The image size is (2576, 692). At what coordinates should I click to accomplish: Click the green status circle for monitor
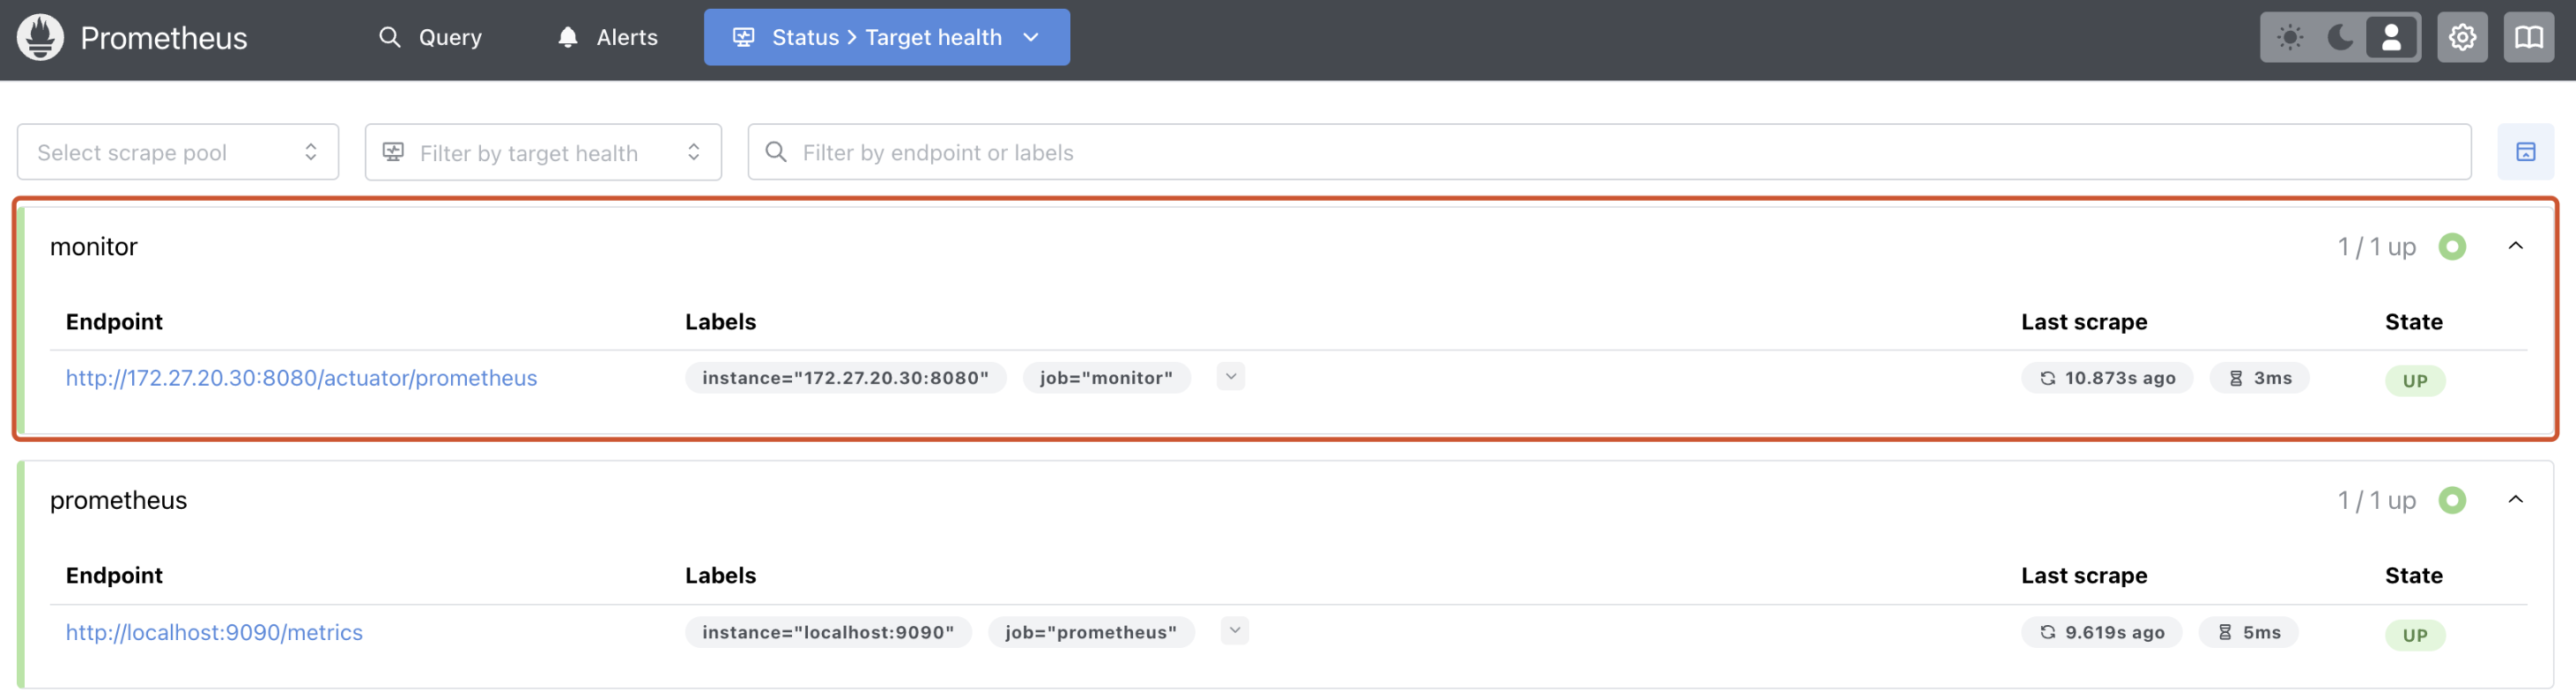click(2451, 247)
